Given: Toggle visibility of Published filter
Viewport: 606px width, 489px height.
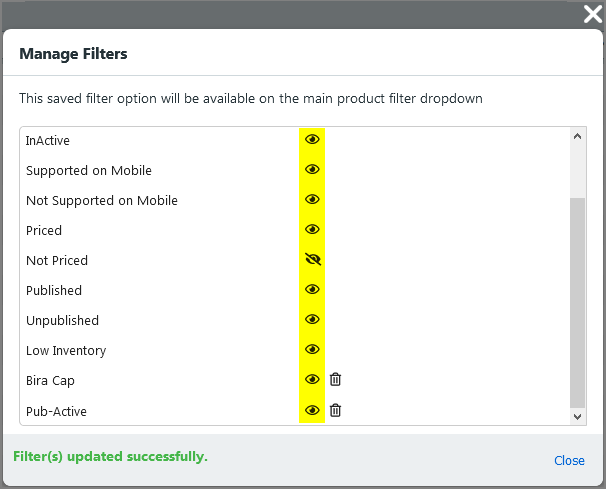Looking at the screenshot, I should pos(312,290).
